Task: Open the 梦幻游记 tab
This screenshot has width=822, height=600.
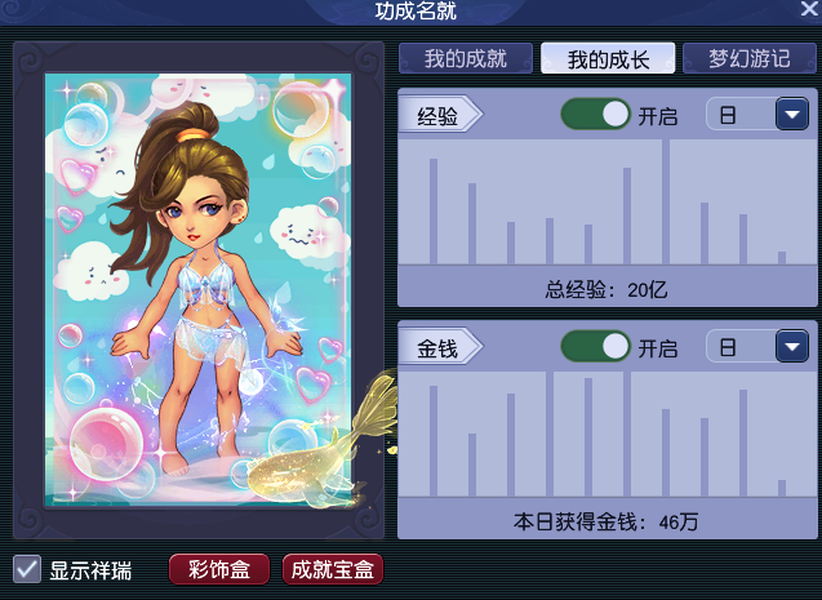Action: [x=750, y=58]
